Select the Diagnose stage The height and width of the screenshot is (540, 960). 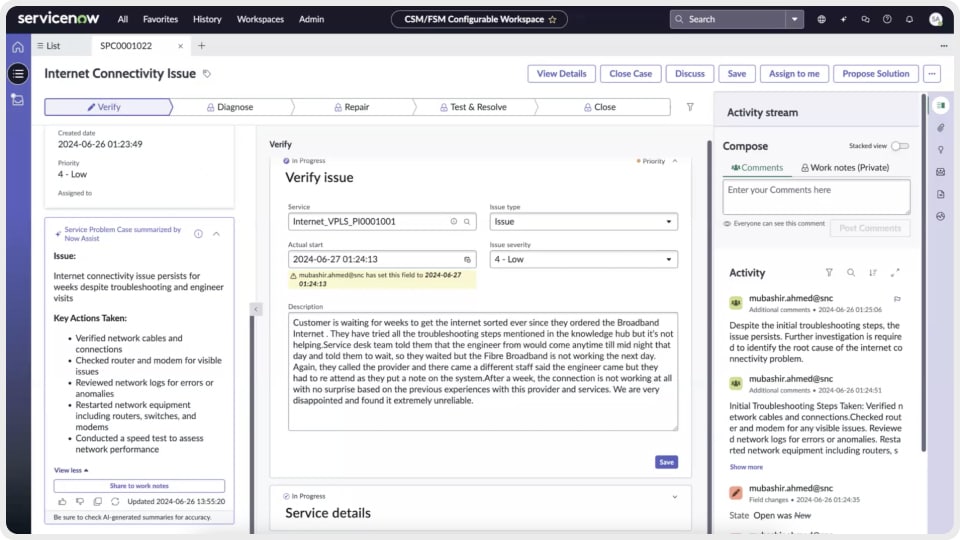(x=230, y=107)
